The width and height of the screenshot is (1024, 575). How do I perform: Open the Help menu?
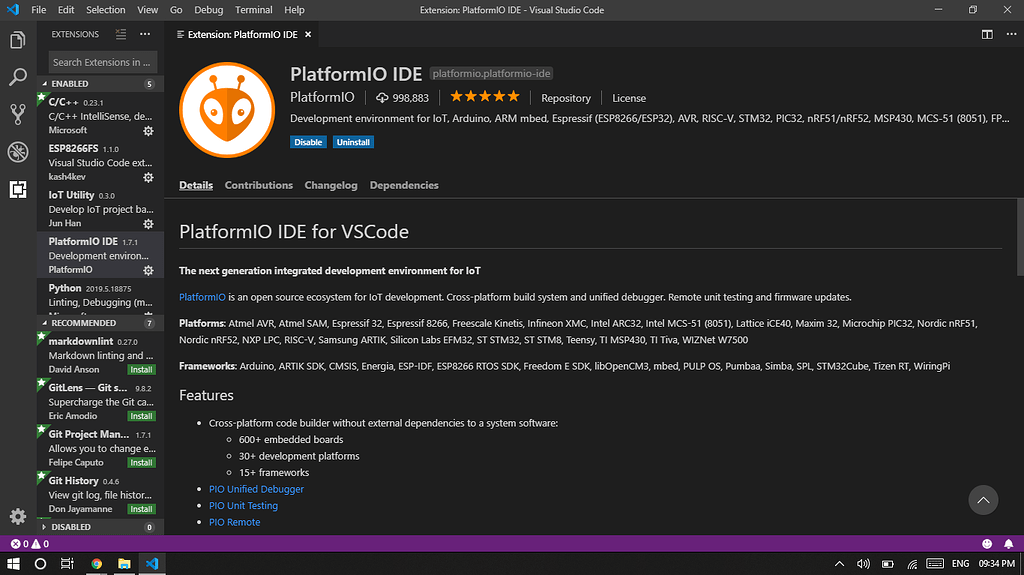(295, 10)
